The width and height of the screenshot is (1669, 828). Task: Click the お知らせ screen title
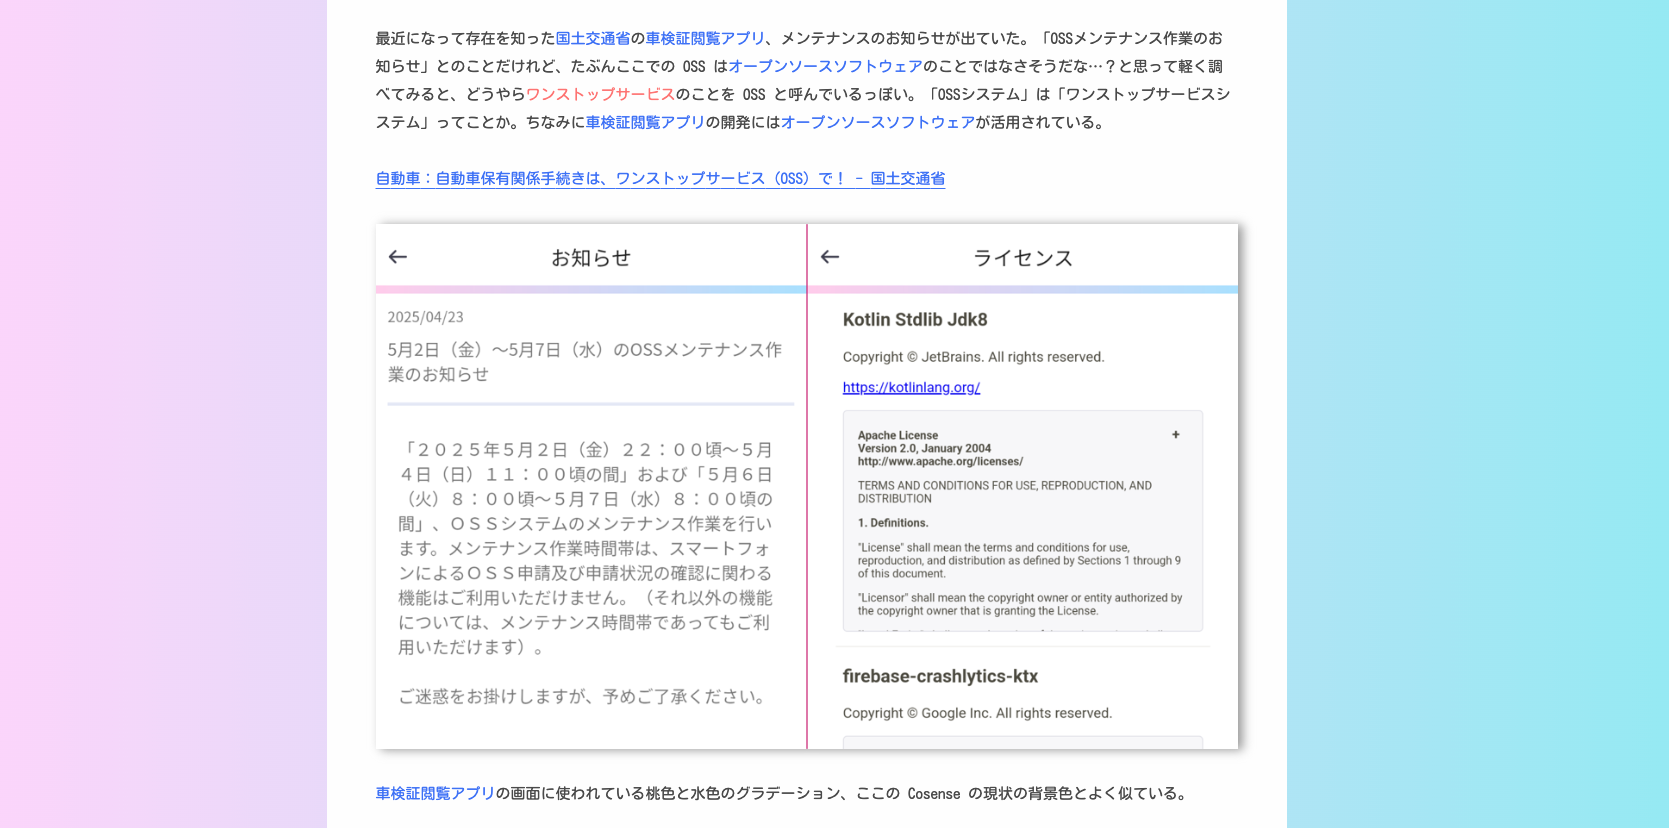pyautogui.click(x=591, y=258)
